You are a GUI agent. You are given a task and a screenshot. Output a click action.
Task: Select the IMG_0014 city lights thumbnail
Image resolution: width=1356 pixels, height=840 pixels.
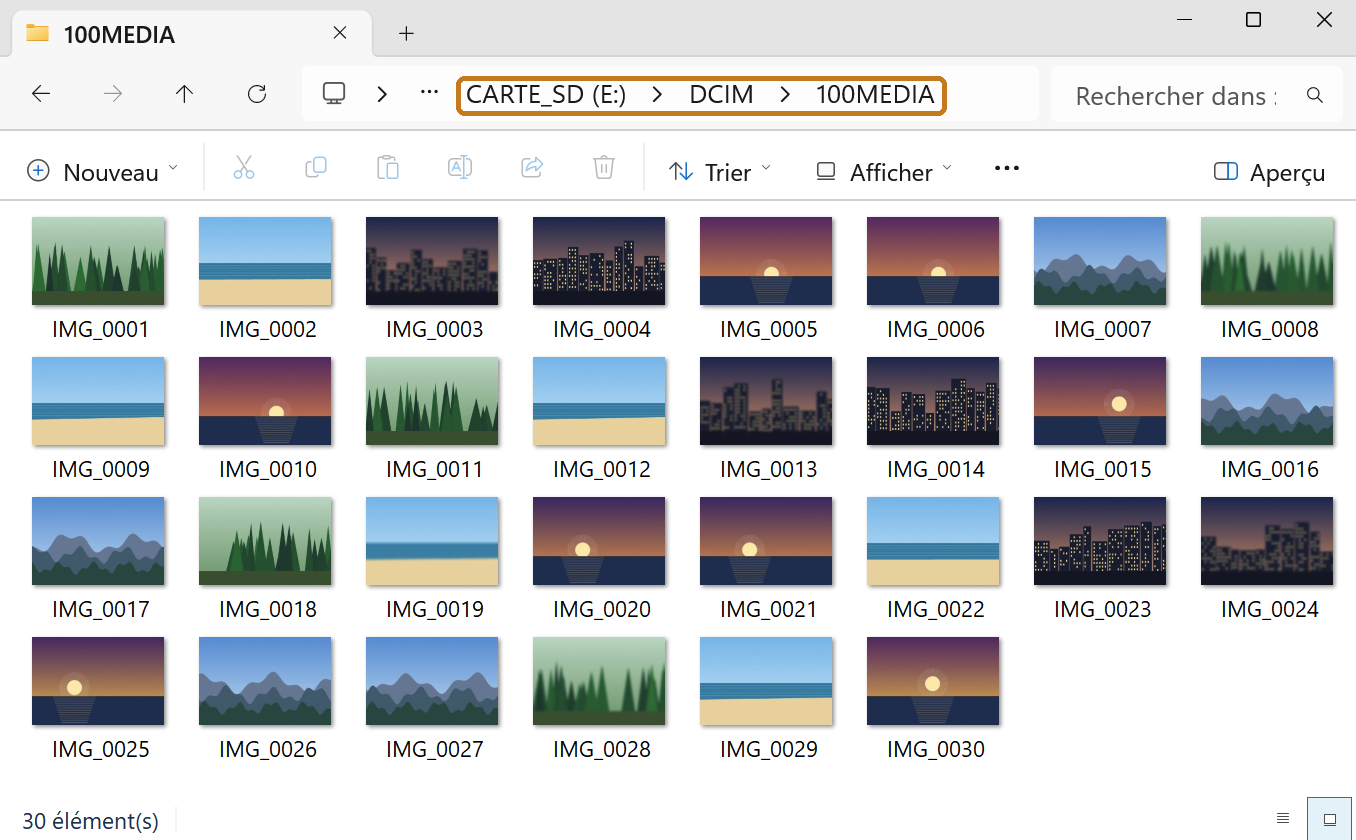933,401
